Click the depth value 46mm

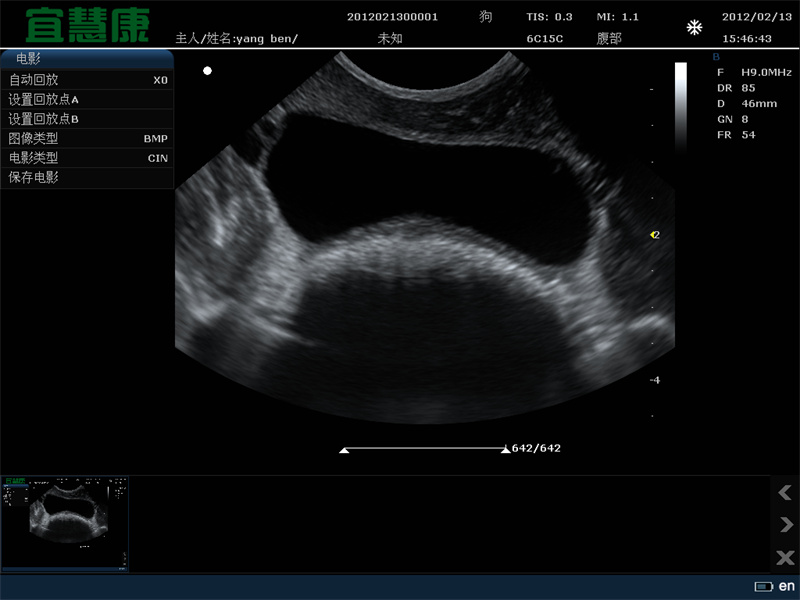[x=759, y=104]
